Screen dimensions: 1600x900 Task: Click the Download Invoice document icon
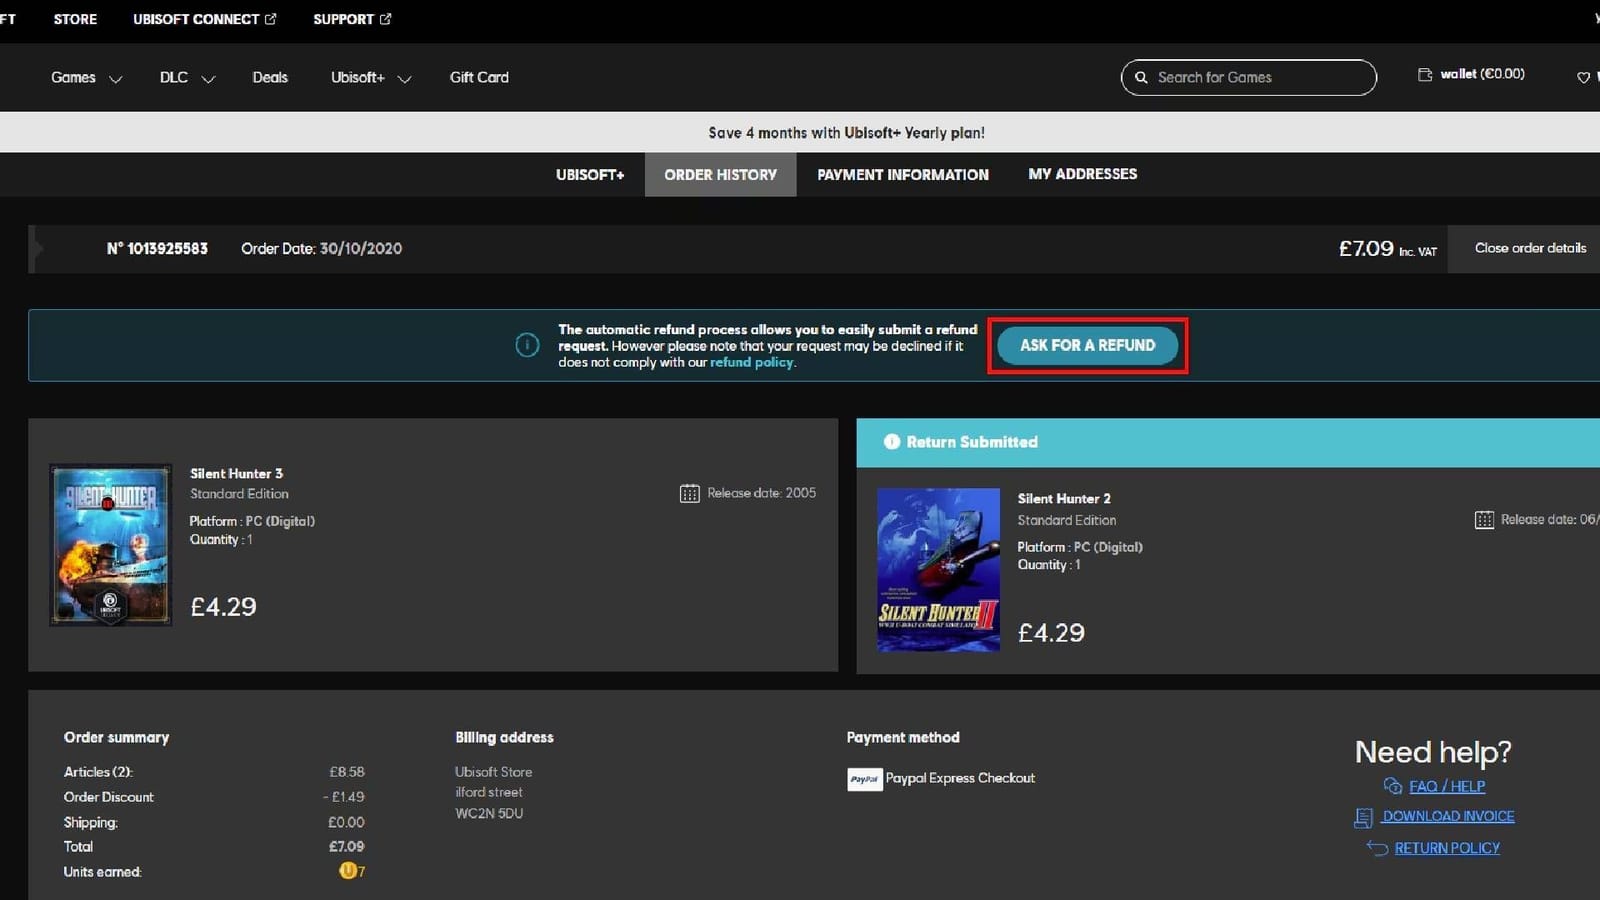[x=1365, y=817]
